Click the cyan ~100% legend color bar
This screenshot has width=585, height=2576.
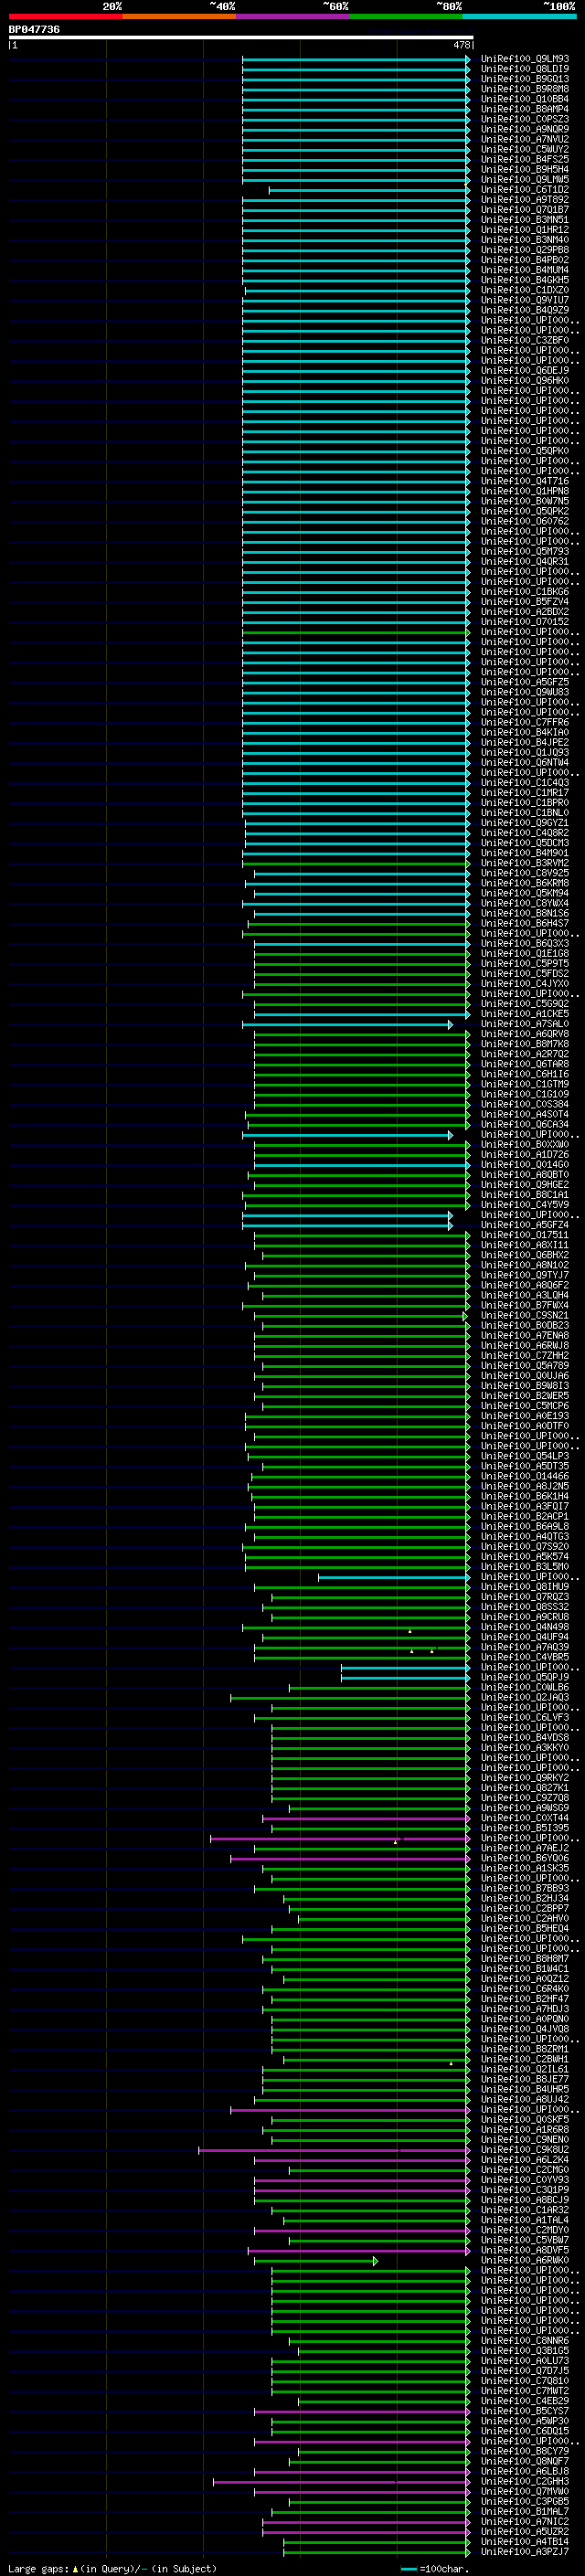519,16
